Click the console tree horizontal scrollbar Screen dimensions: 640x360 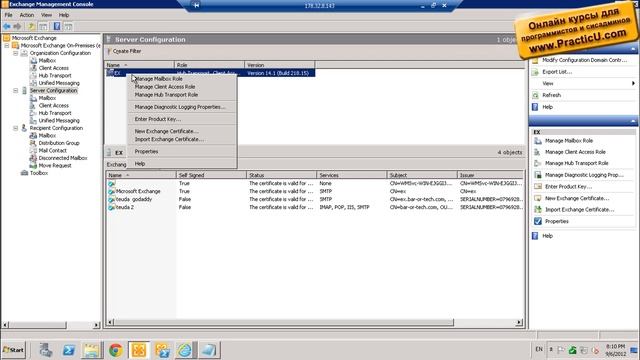[38, 325]
